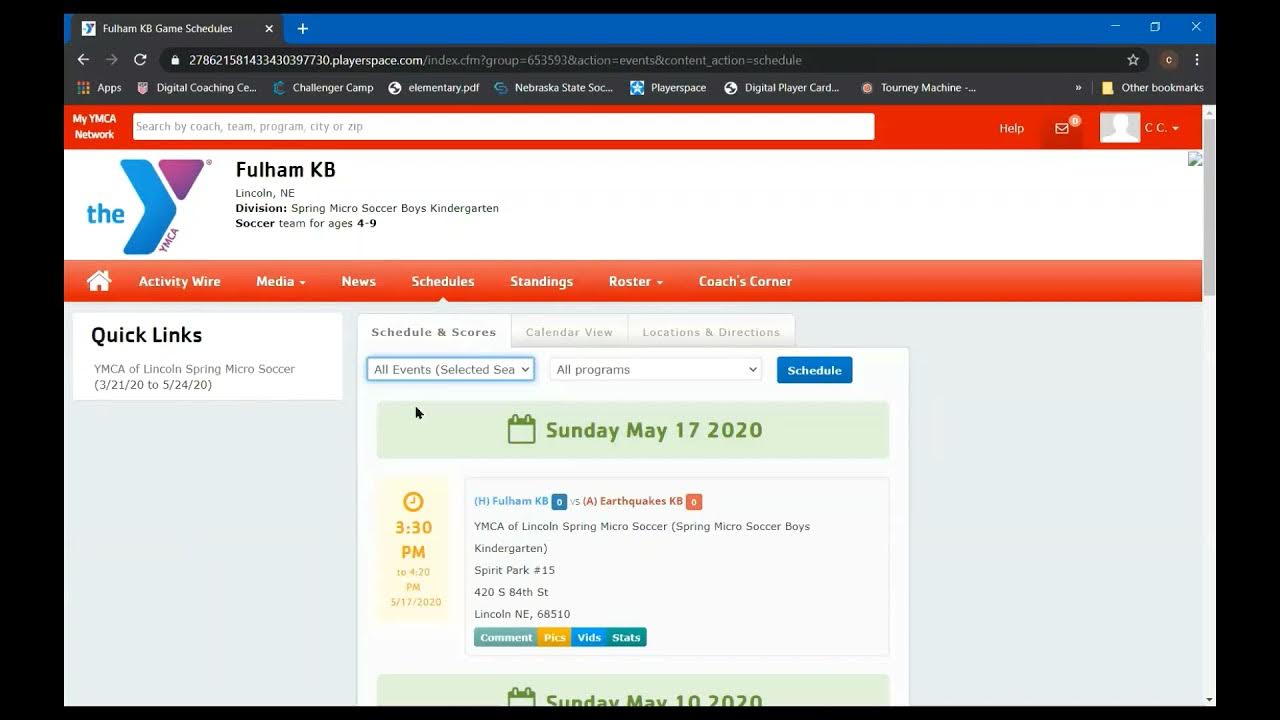This screenshot has width=1280, height=720.
Task: Open the Activity Wire page
Action: [x=179, y=281]
